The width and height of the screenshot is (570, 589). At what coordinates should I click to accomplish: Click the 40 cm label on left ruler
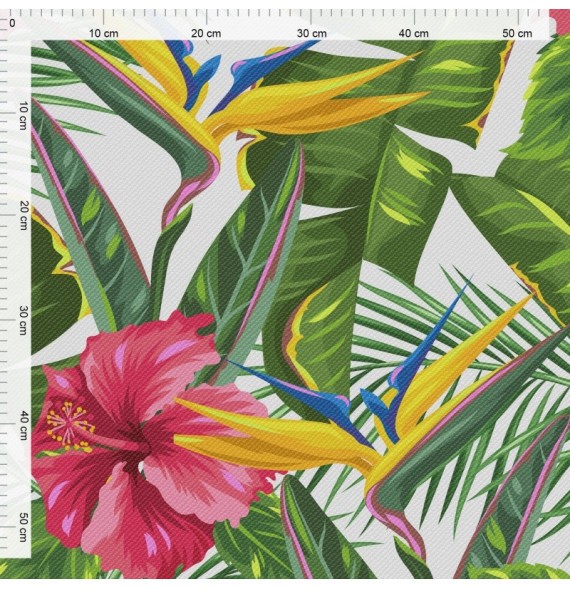tap(23, 425)
